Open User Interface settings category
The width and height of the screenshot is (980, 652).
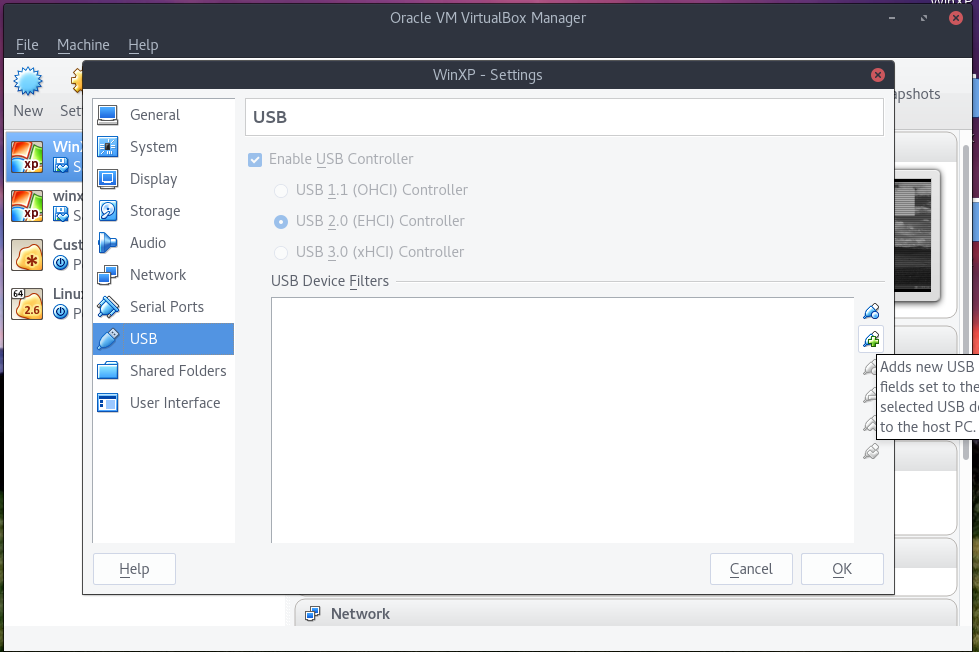click(x=163, y=403)
